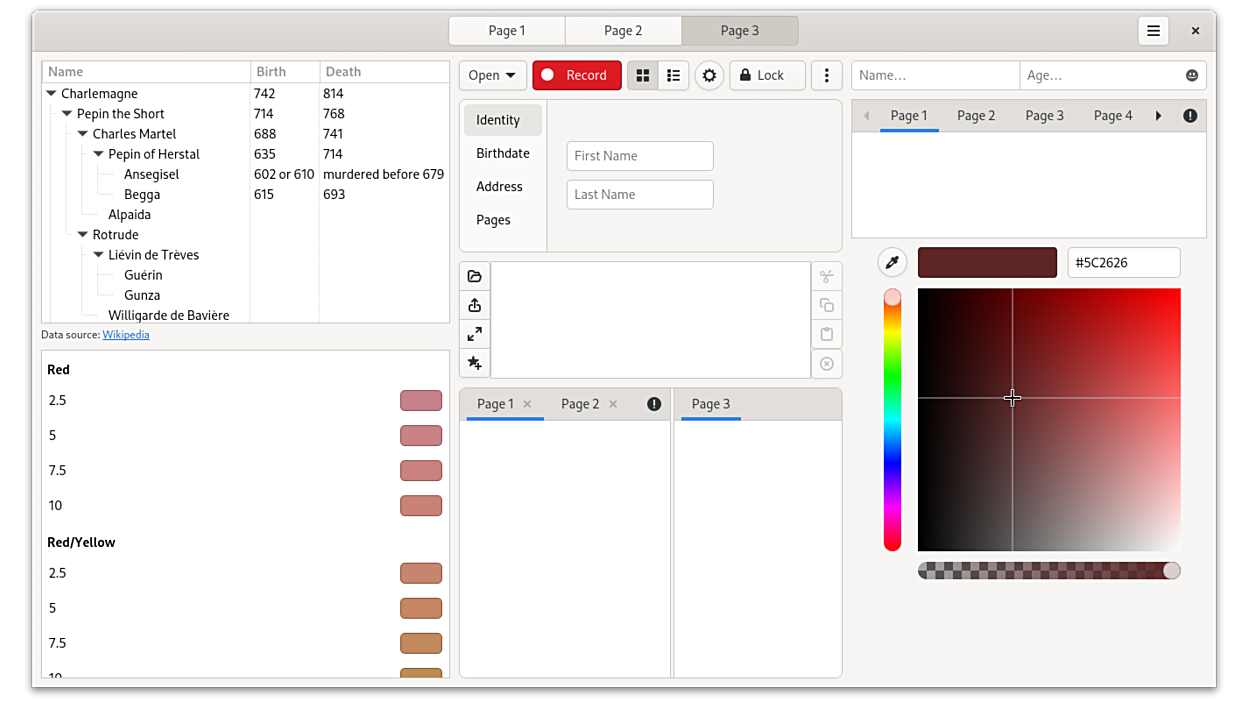Click into the First Name field
Viewport: 1248px width, 702px height.
point(640,156)
